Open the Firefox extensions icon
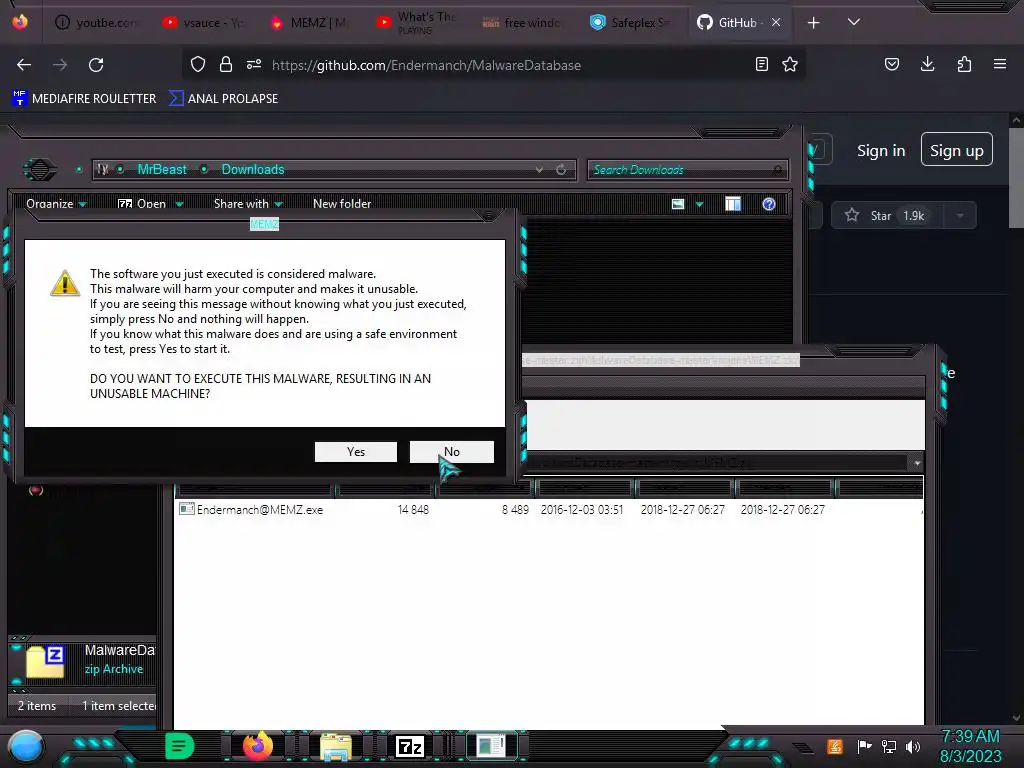The height and width of the screenshot is (768, 1024). [964, 64]
